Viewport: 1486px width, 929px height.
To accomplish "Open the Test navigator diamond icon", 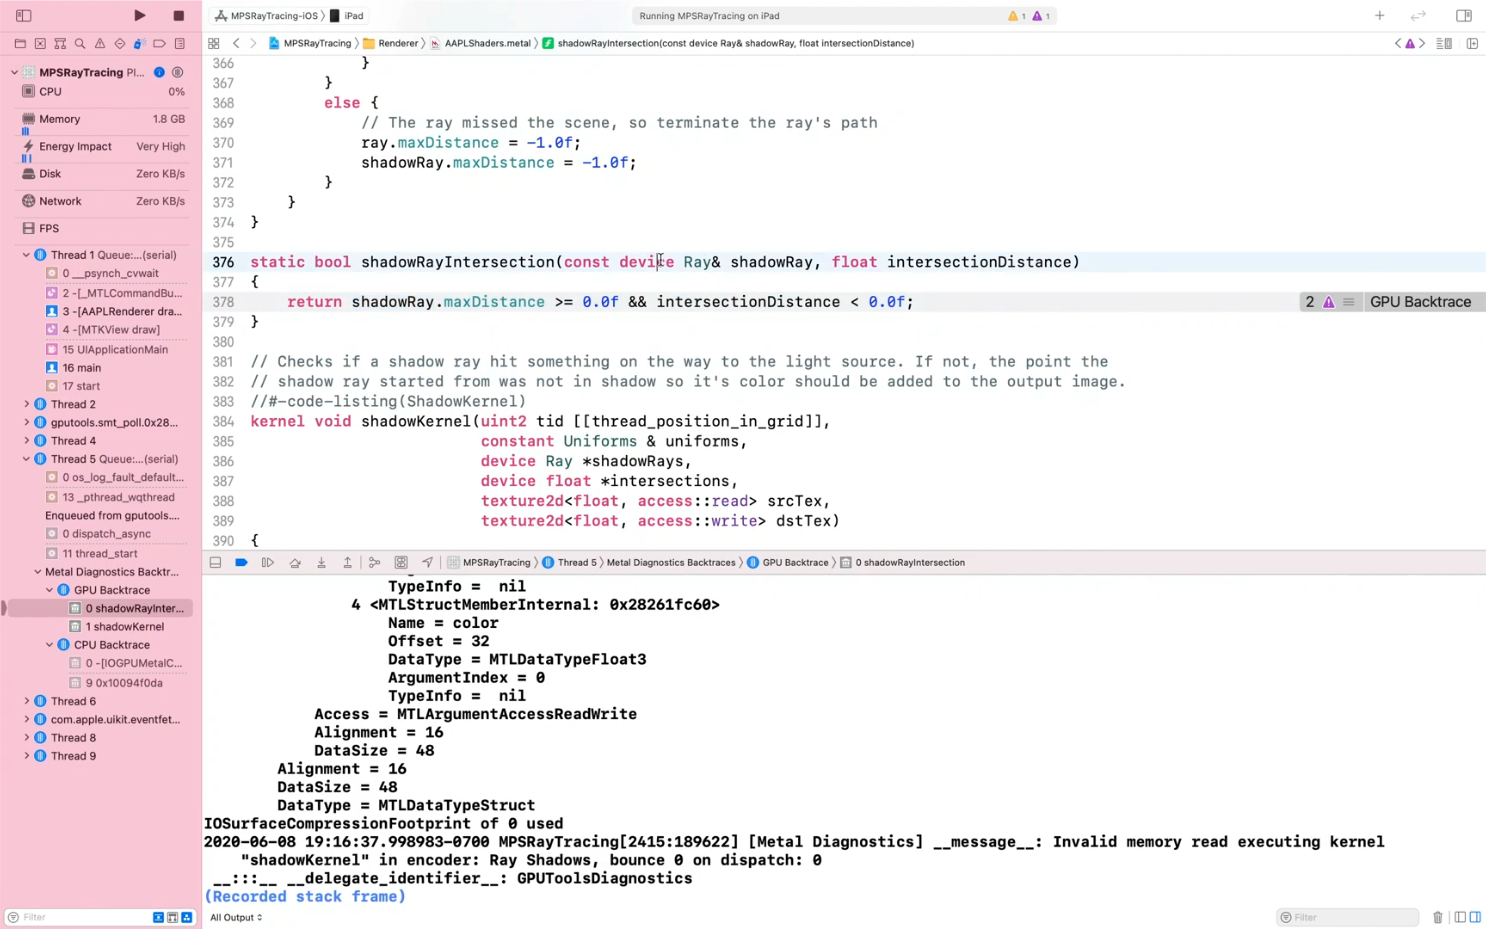I will pos(120,44).
